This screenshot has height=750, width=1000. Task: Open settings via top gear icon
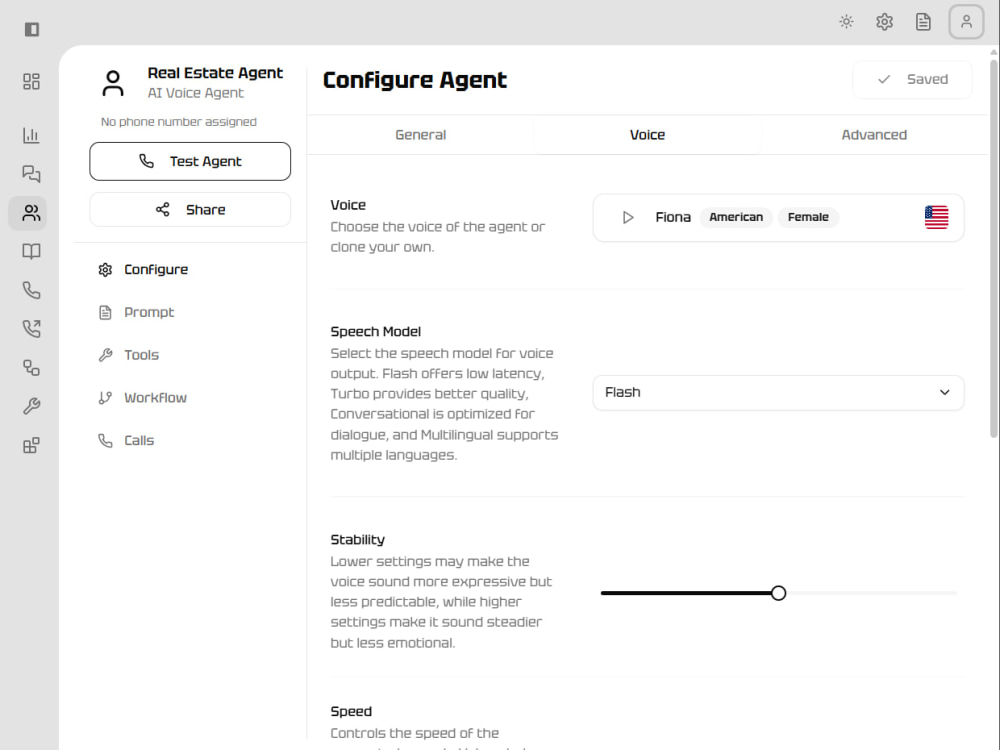(885, 22)
